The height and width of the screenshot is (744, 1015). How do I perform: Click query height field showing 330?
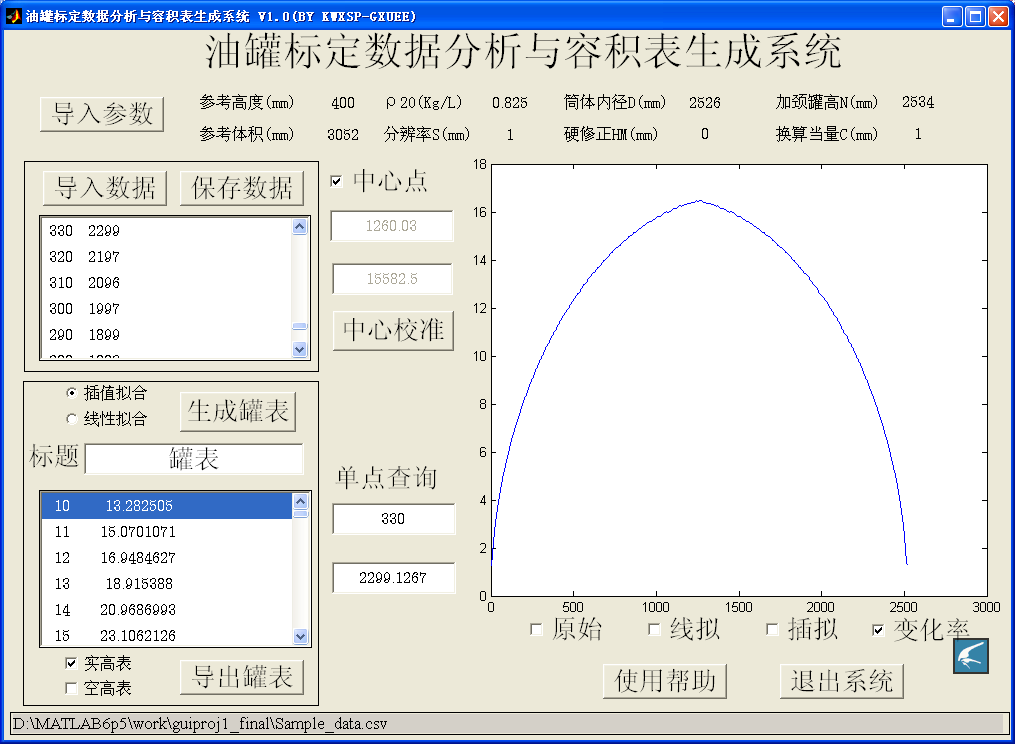394,519
